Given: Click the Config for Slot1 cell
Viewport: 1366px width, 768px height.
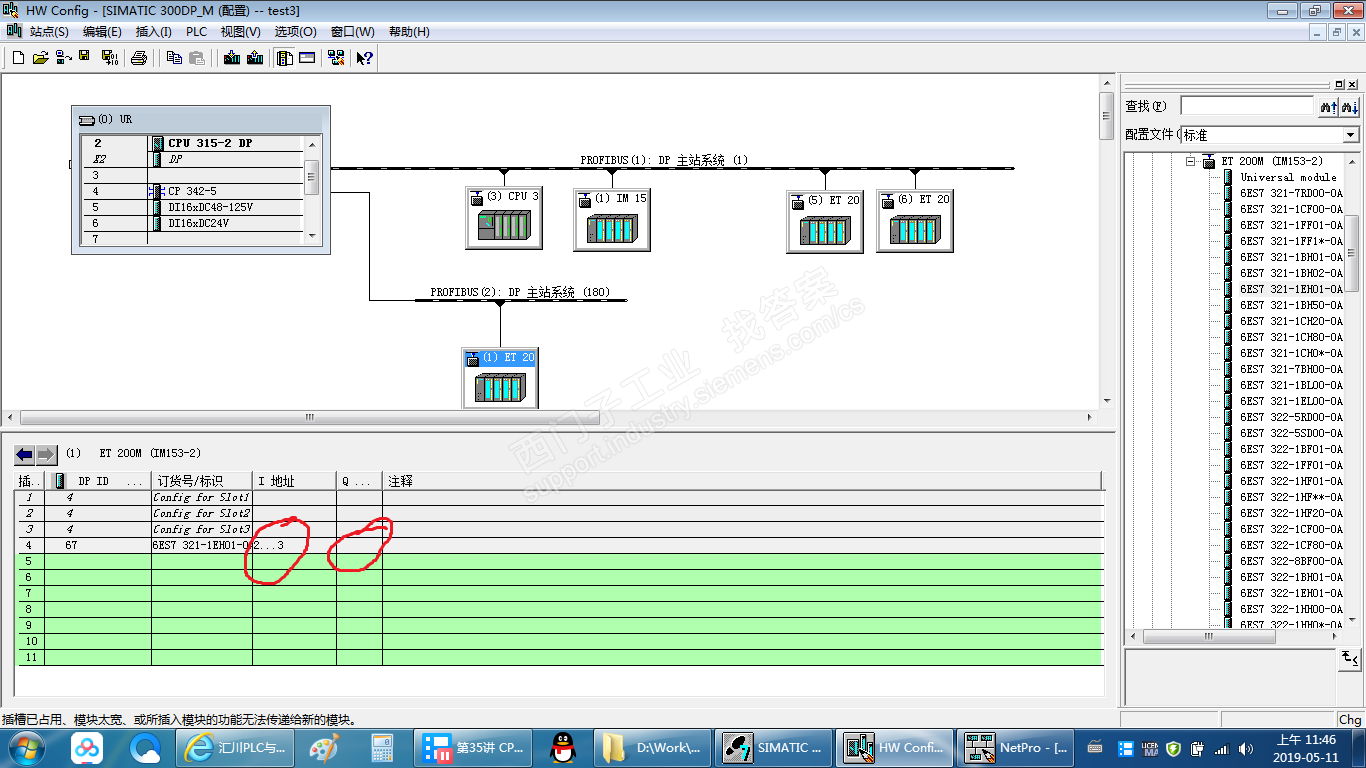Looking at the screenshot, I should (201, 497).
